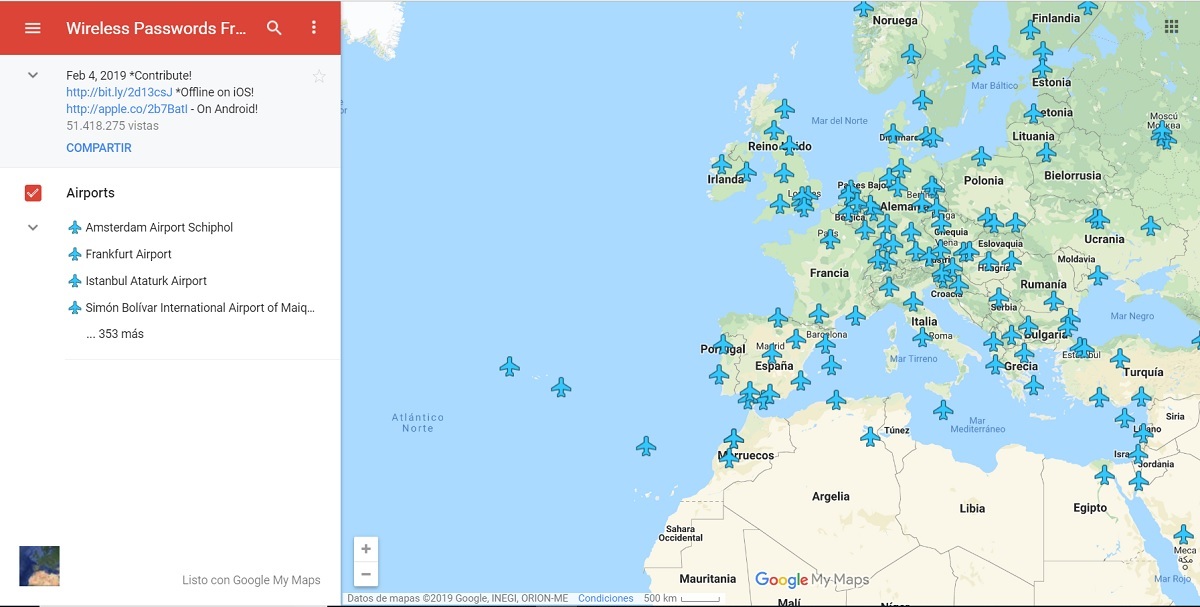The image size is (1200, 607).
Task: Star this map with the star icon
Action: coord(319,76)
